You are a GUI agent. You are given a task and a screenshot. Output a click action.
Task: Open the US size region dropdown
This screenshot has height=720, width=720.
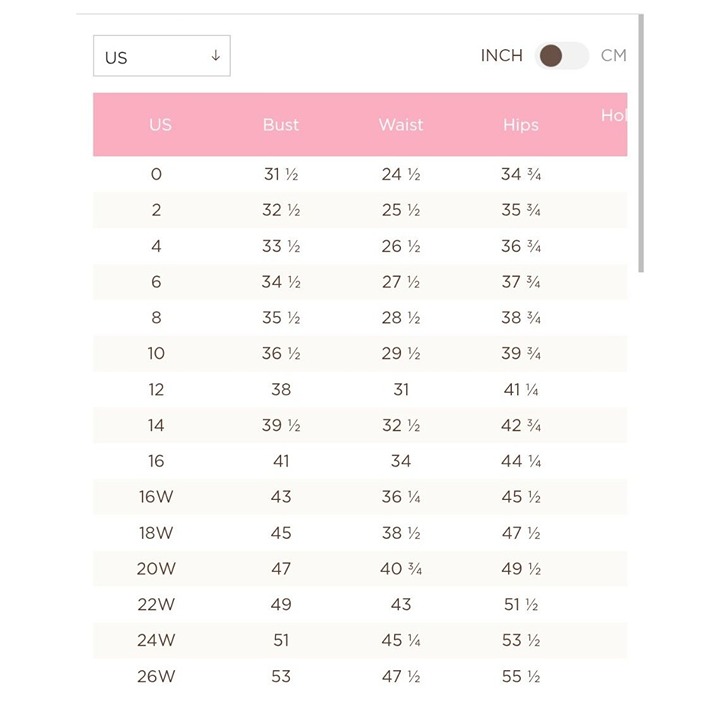[162, 56]
